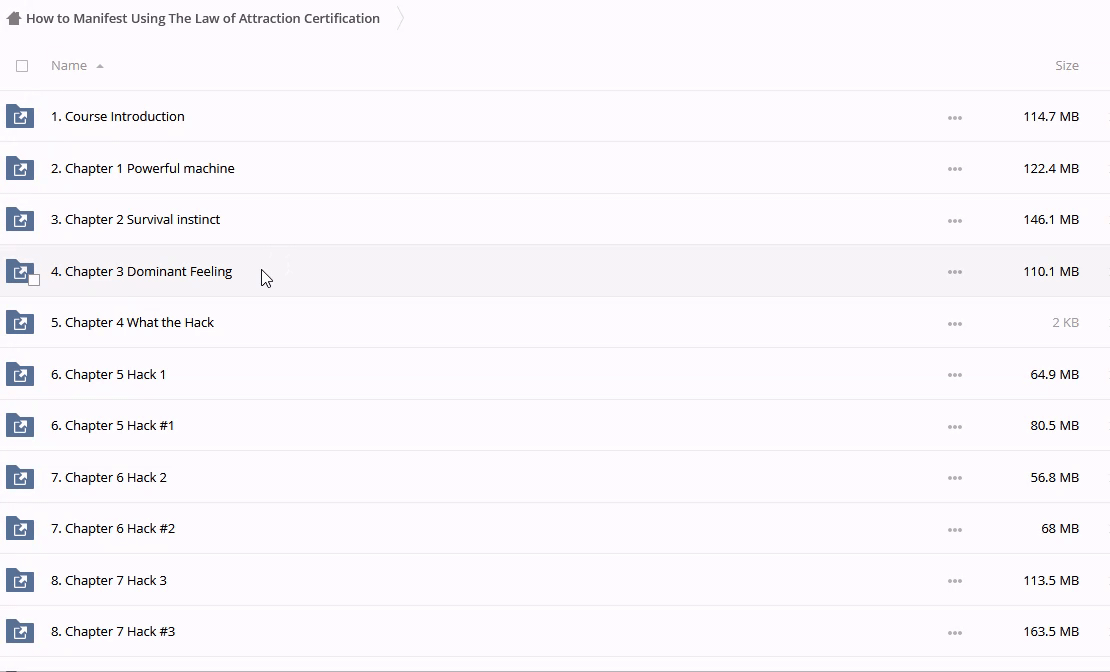This screenshot has width=1110, height=672.
Task: Click the folder icon for Chapter 2 Survival instinct
Action: point(20,220)
